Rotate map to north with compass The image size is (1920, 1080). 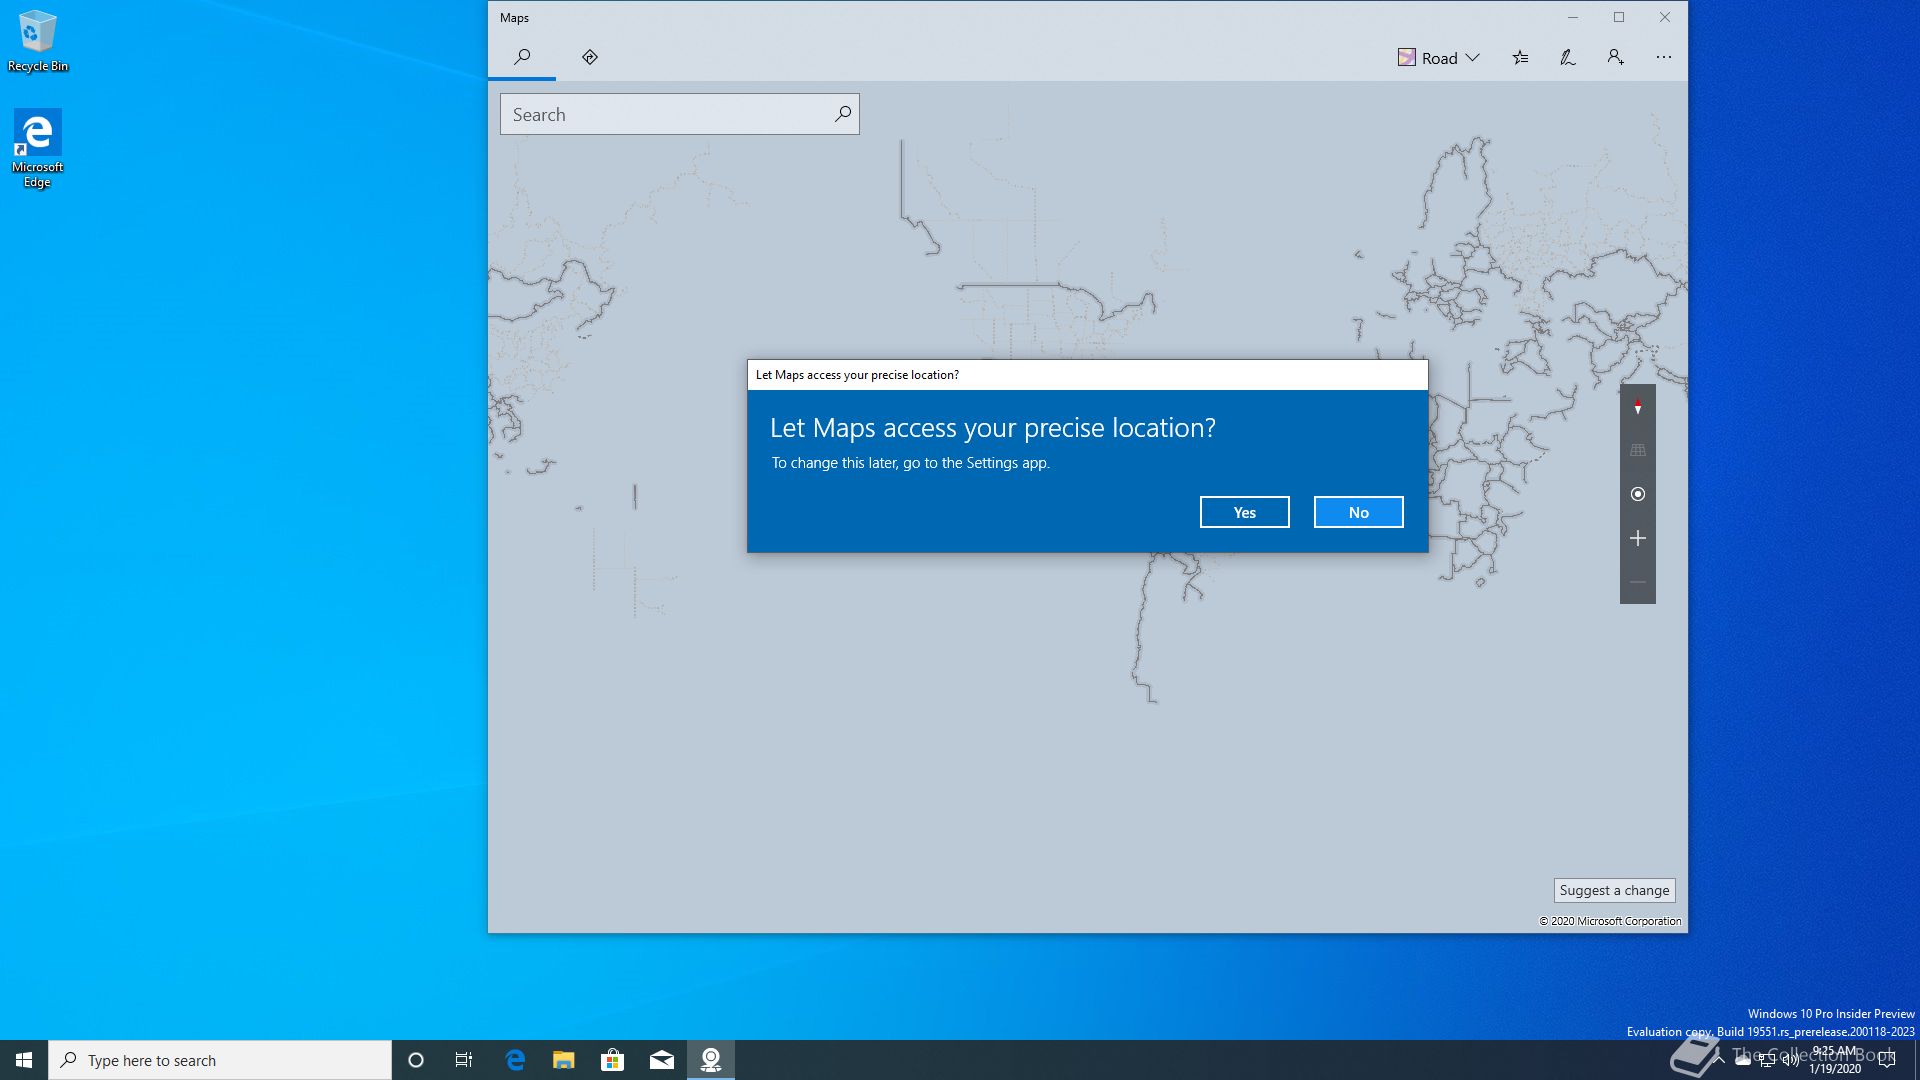(x=1638, y=406)
